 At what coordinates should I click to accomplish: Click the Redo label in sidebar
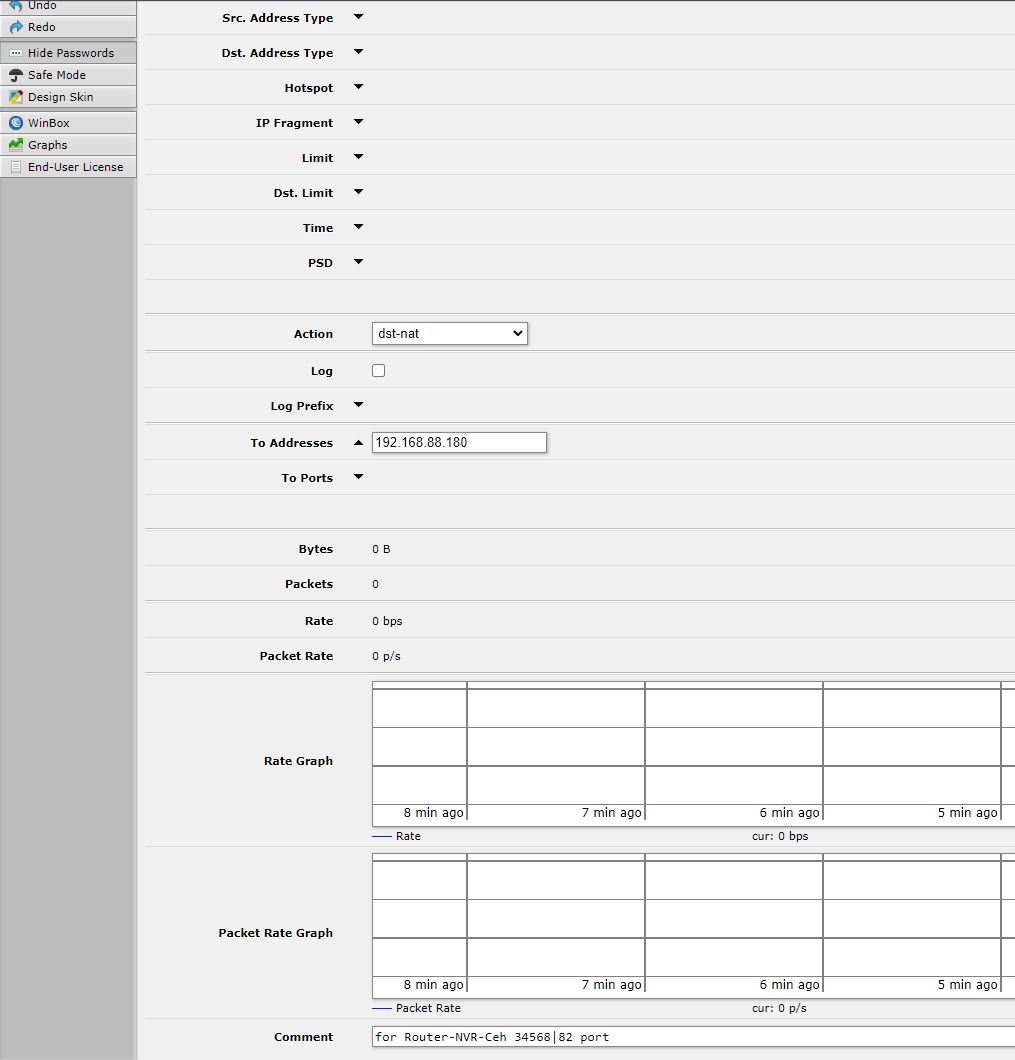pos(42,27)
